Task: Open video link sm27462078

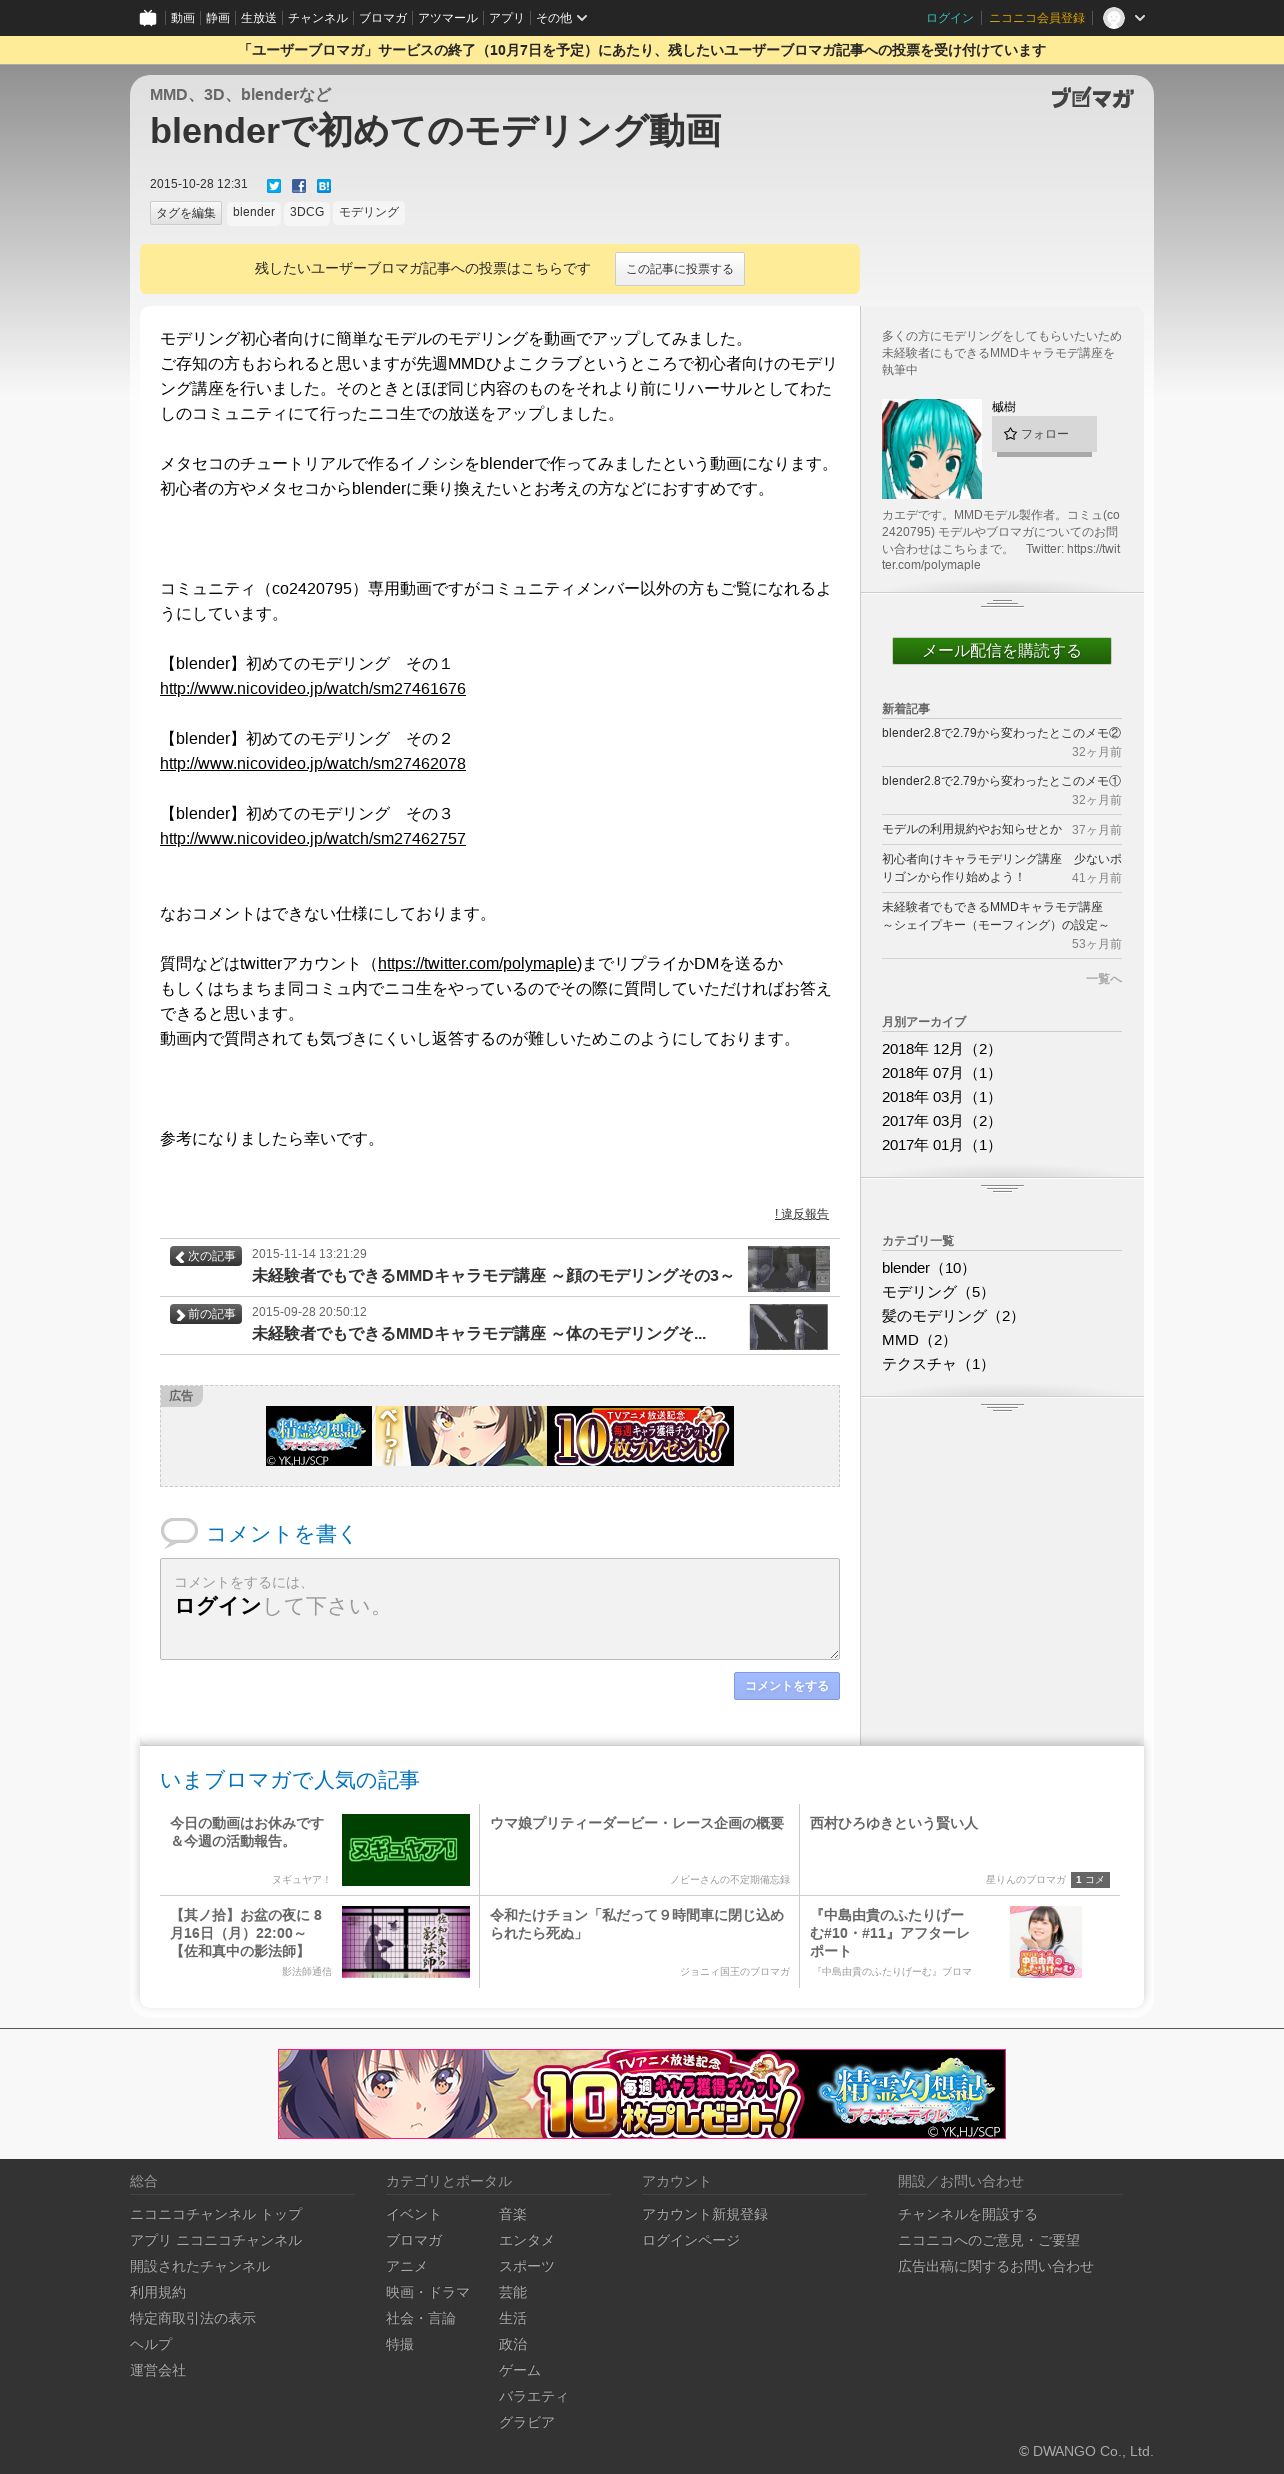Action: coord(313,764)
